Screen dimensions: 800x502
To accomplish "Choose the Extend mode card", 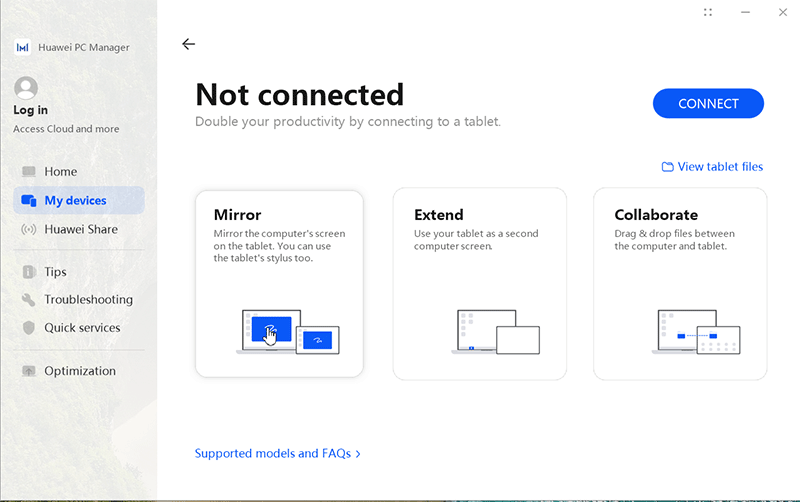I will pyautogui.click(x=479, y=284).
